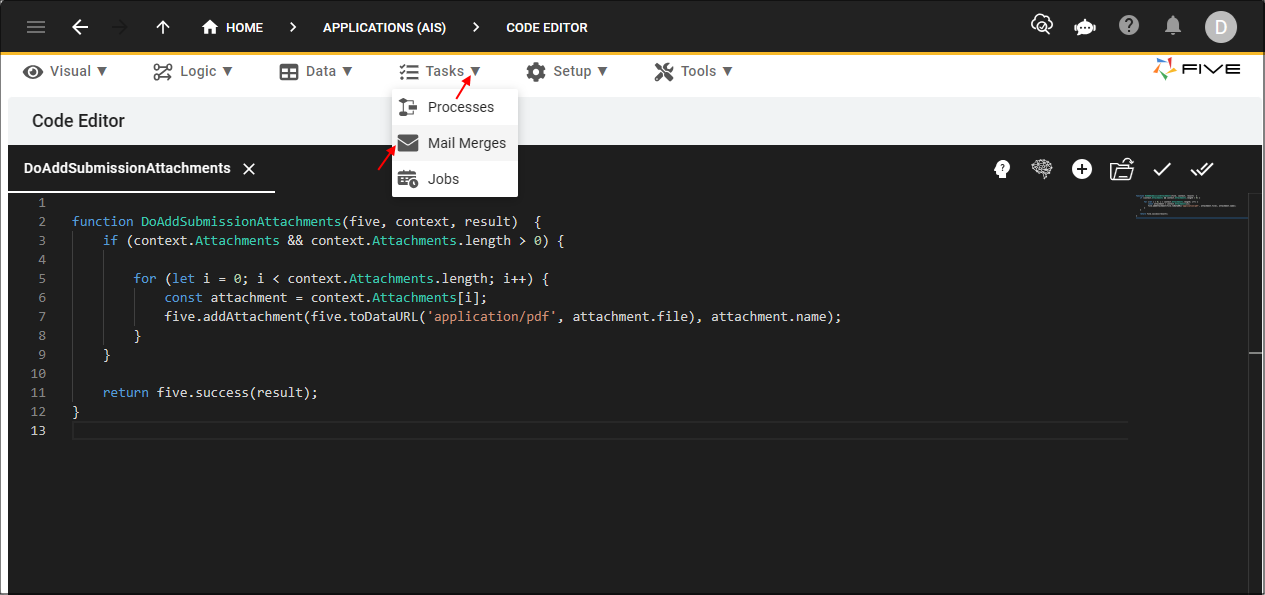Click the up arrow navigation icon
Viewport: 1265px width, 595px height.
pos(163,27)
